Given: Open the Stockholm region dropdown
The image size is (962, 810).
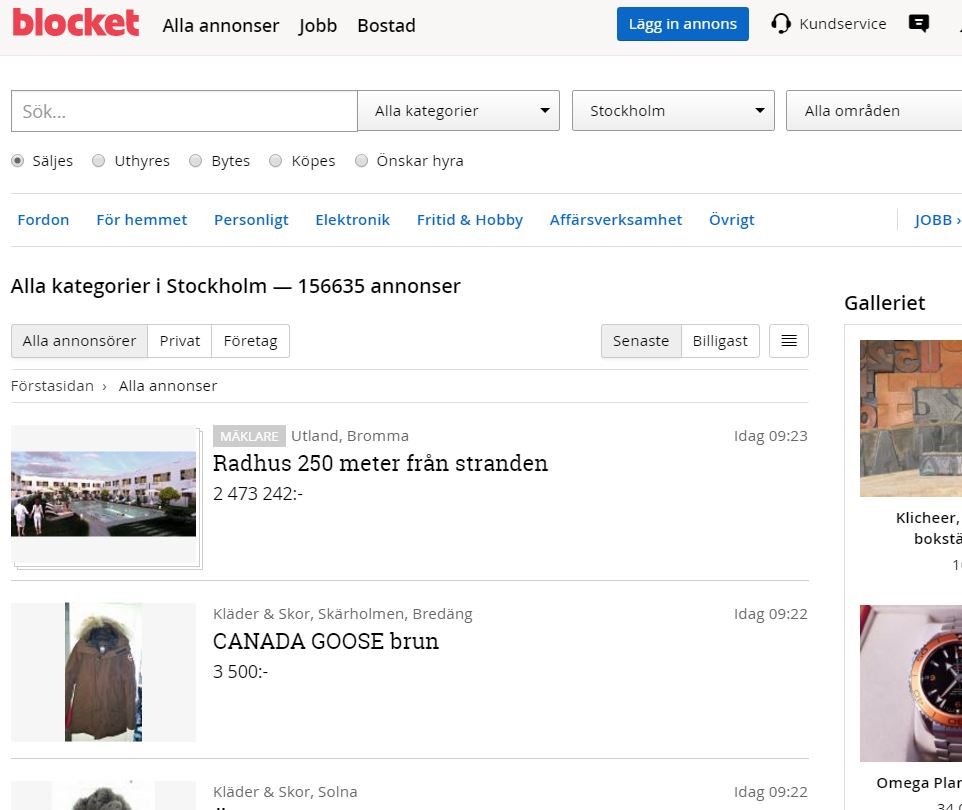Looking at the screenshot, I should [x=673, y=110].
